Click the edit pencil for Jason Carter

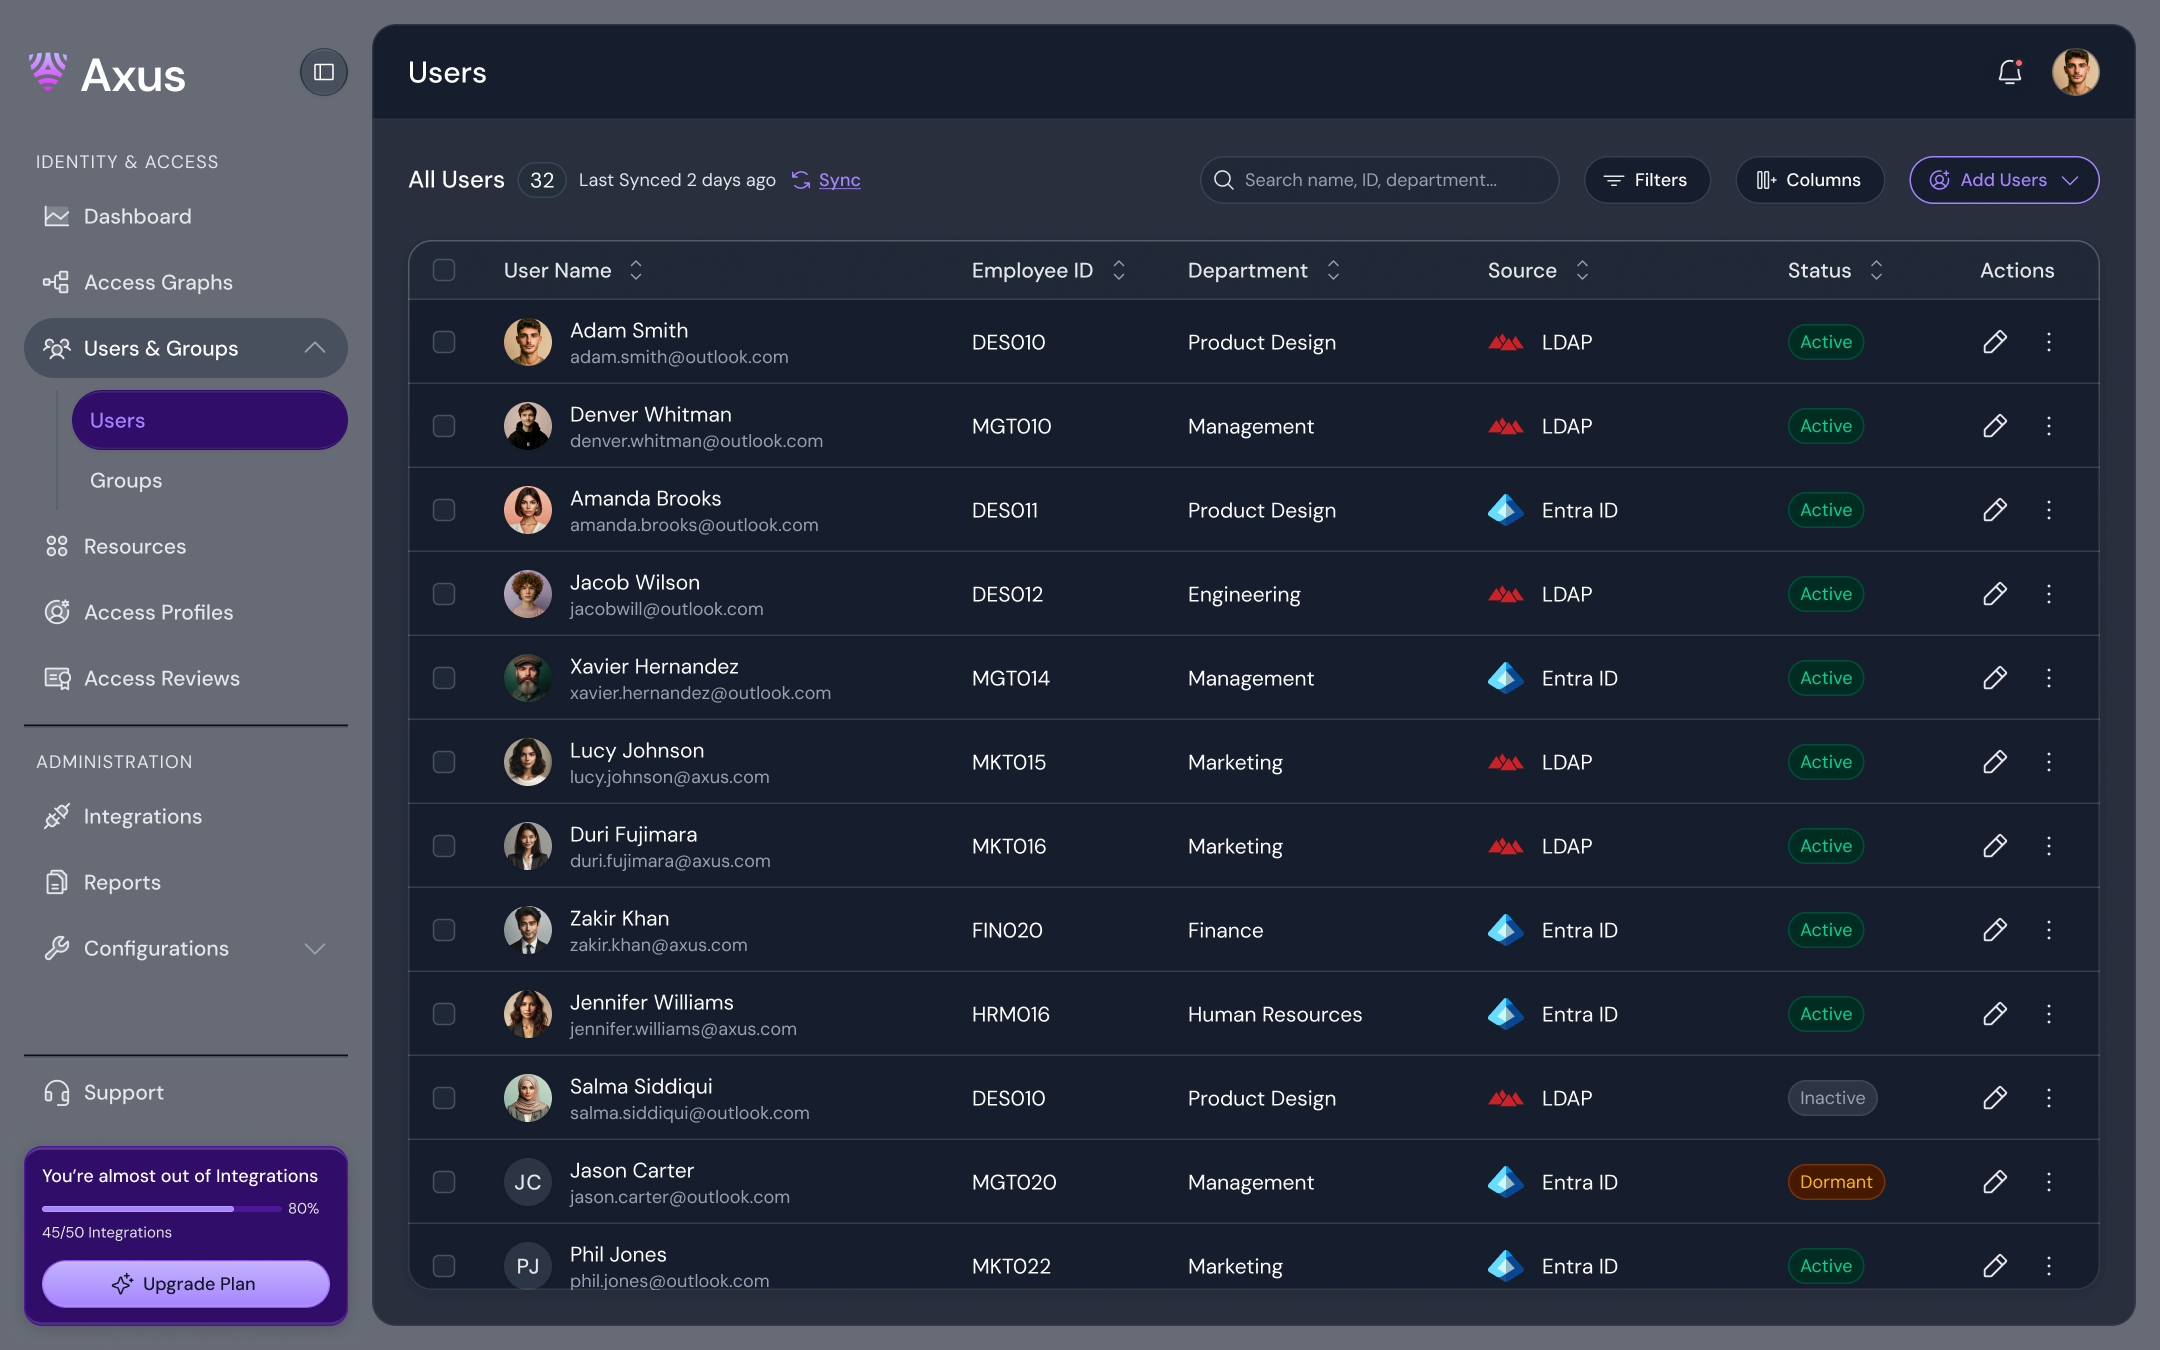[1994, 1182]
